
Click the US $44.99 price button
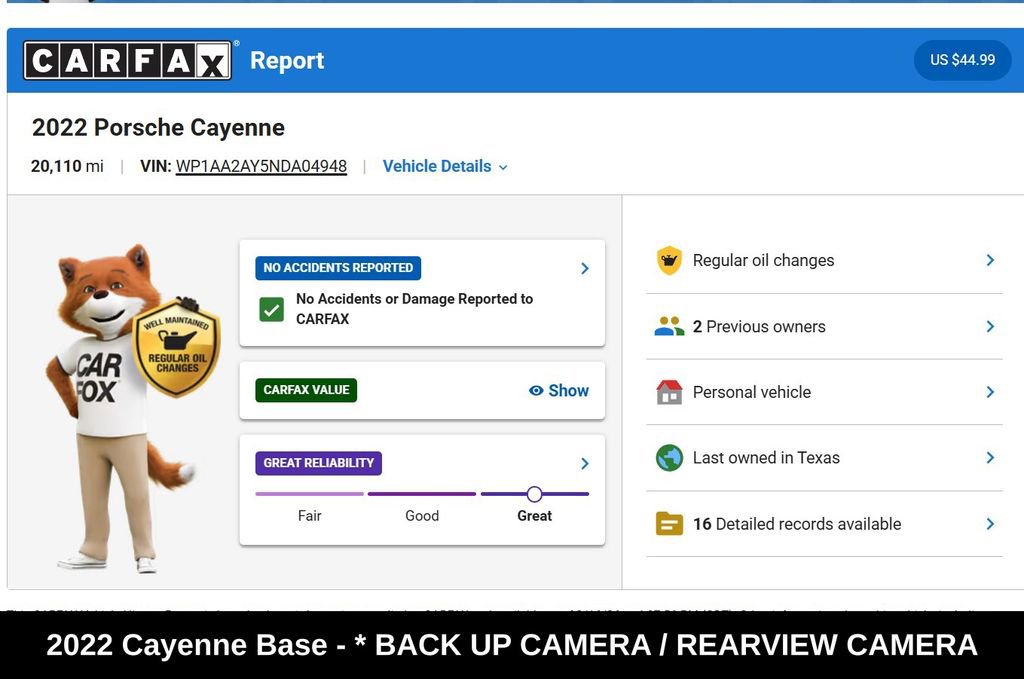coord(962,60)
